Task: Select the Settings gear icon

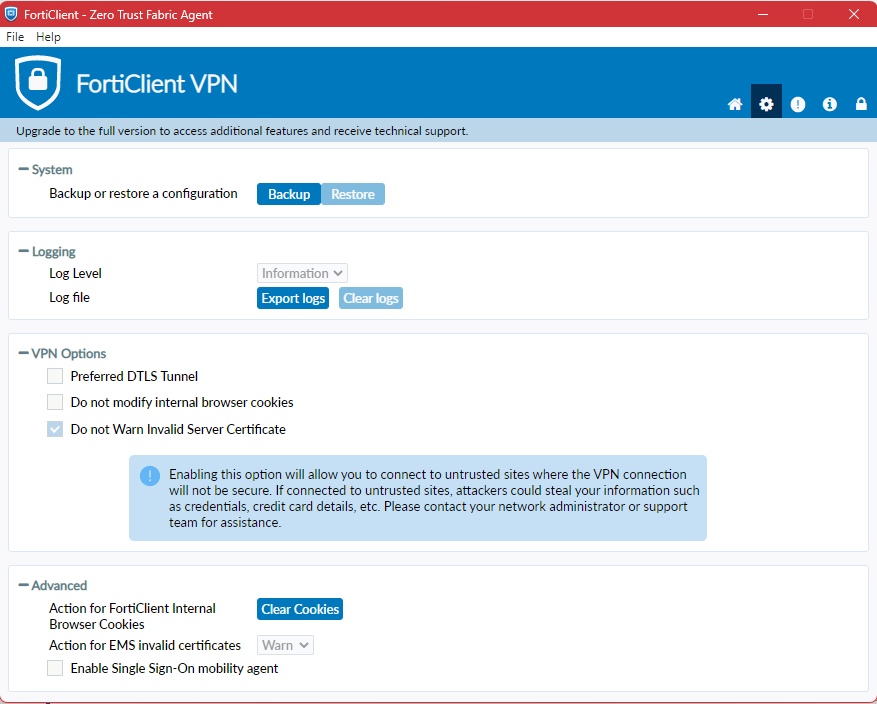Action: (x=766, y=103)
